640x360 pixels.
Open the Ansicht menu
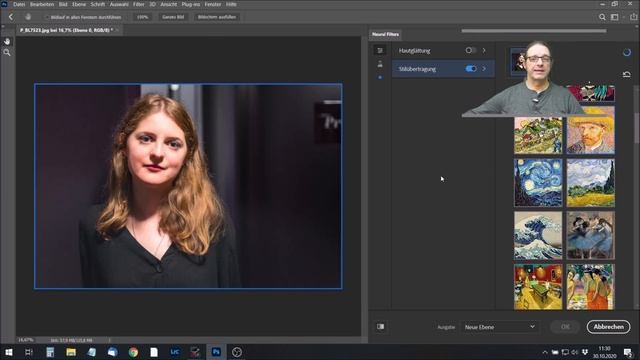click(x=168, y=4)
